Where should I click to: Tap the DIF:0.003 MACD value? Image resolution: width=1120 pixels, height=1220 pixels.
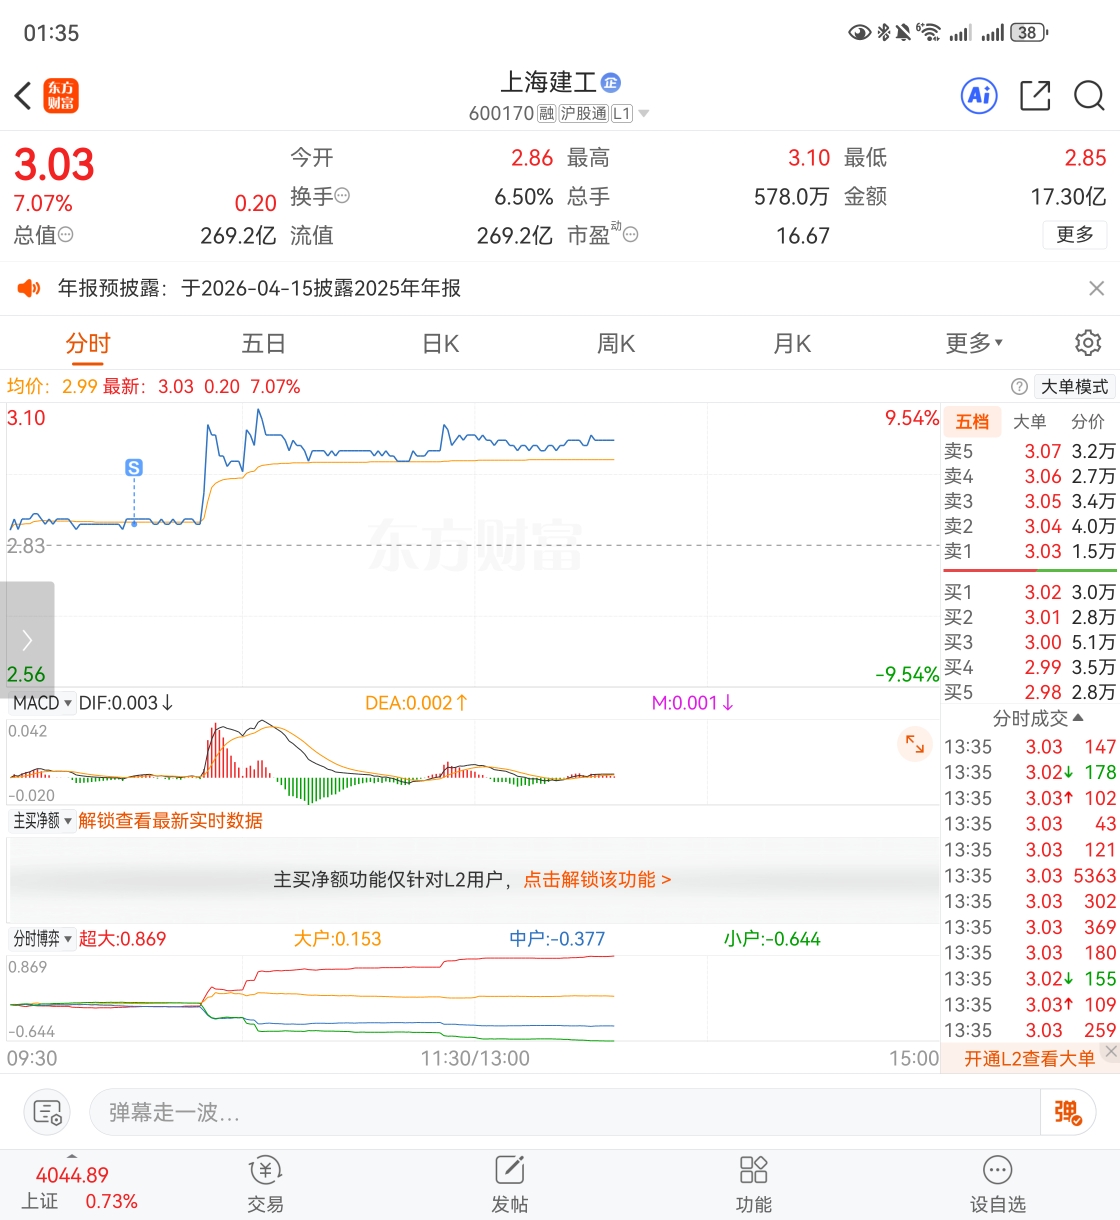125,703
